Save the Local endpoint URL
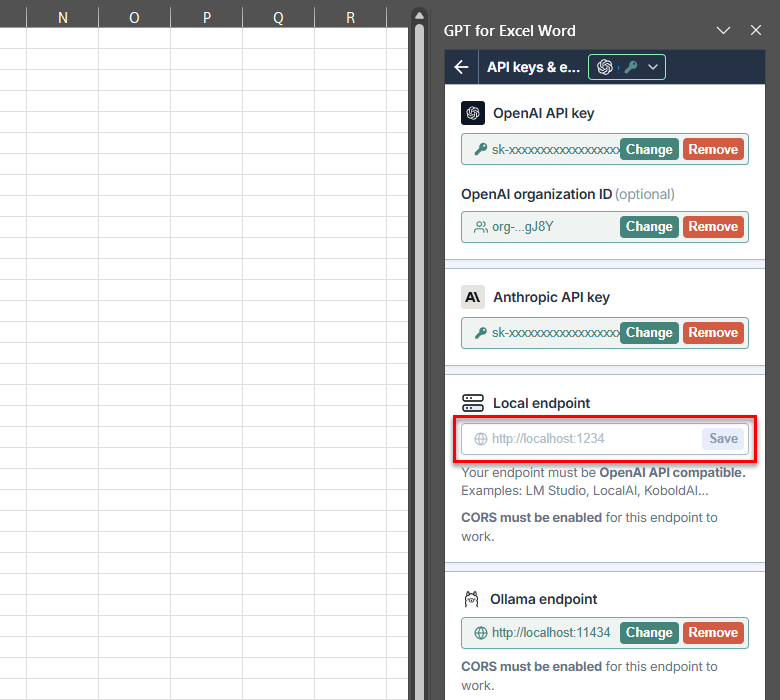Image resolution: width=780 pixels, height=700 pixels. pos(723,438)
